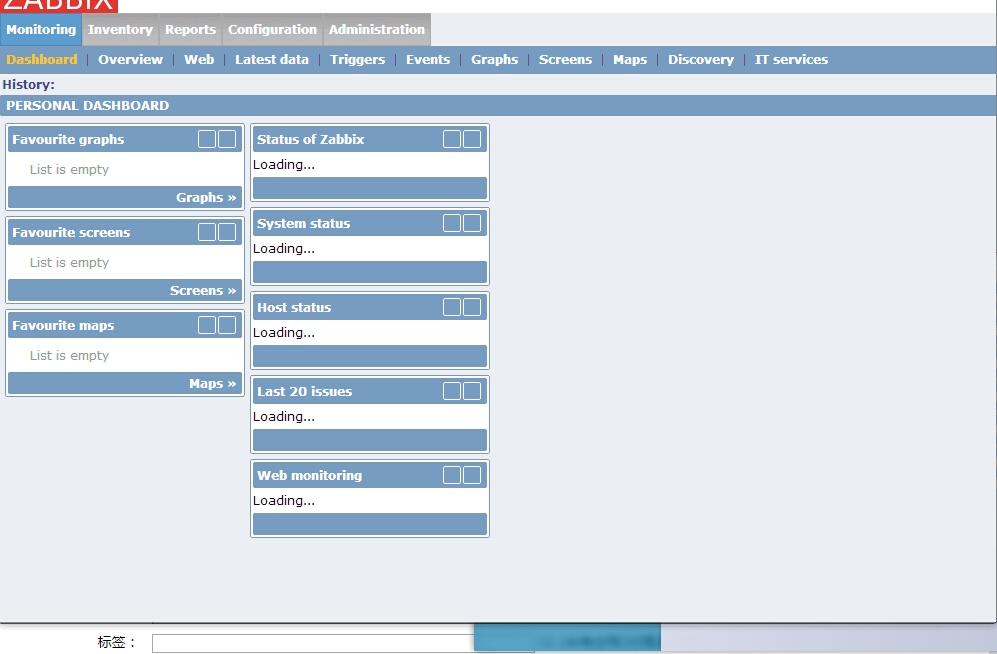Image resolution: width=997 pixels, height=654 pixels.
Task: Open the Inventory tab
Action: pos(120,30)
